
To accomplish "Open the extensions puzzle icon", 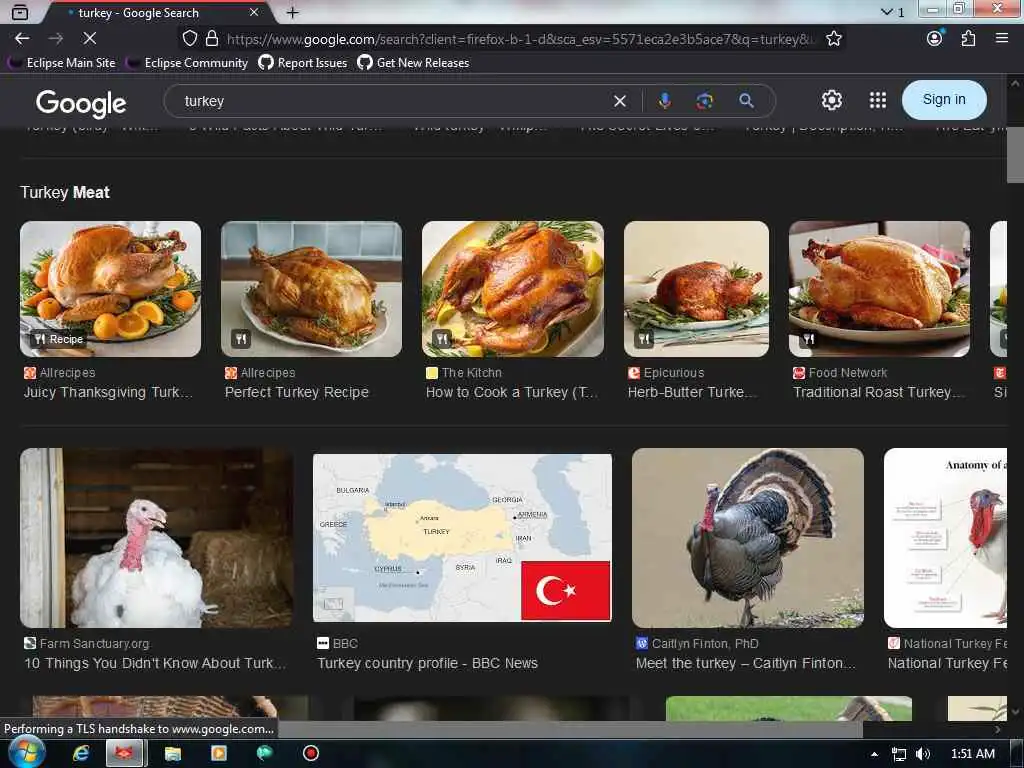I will pos(968,39).
